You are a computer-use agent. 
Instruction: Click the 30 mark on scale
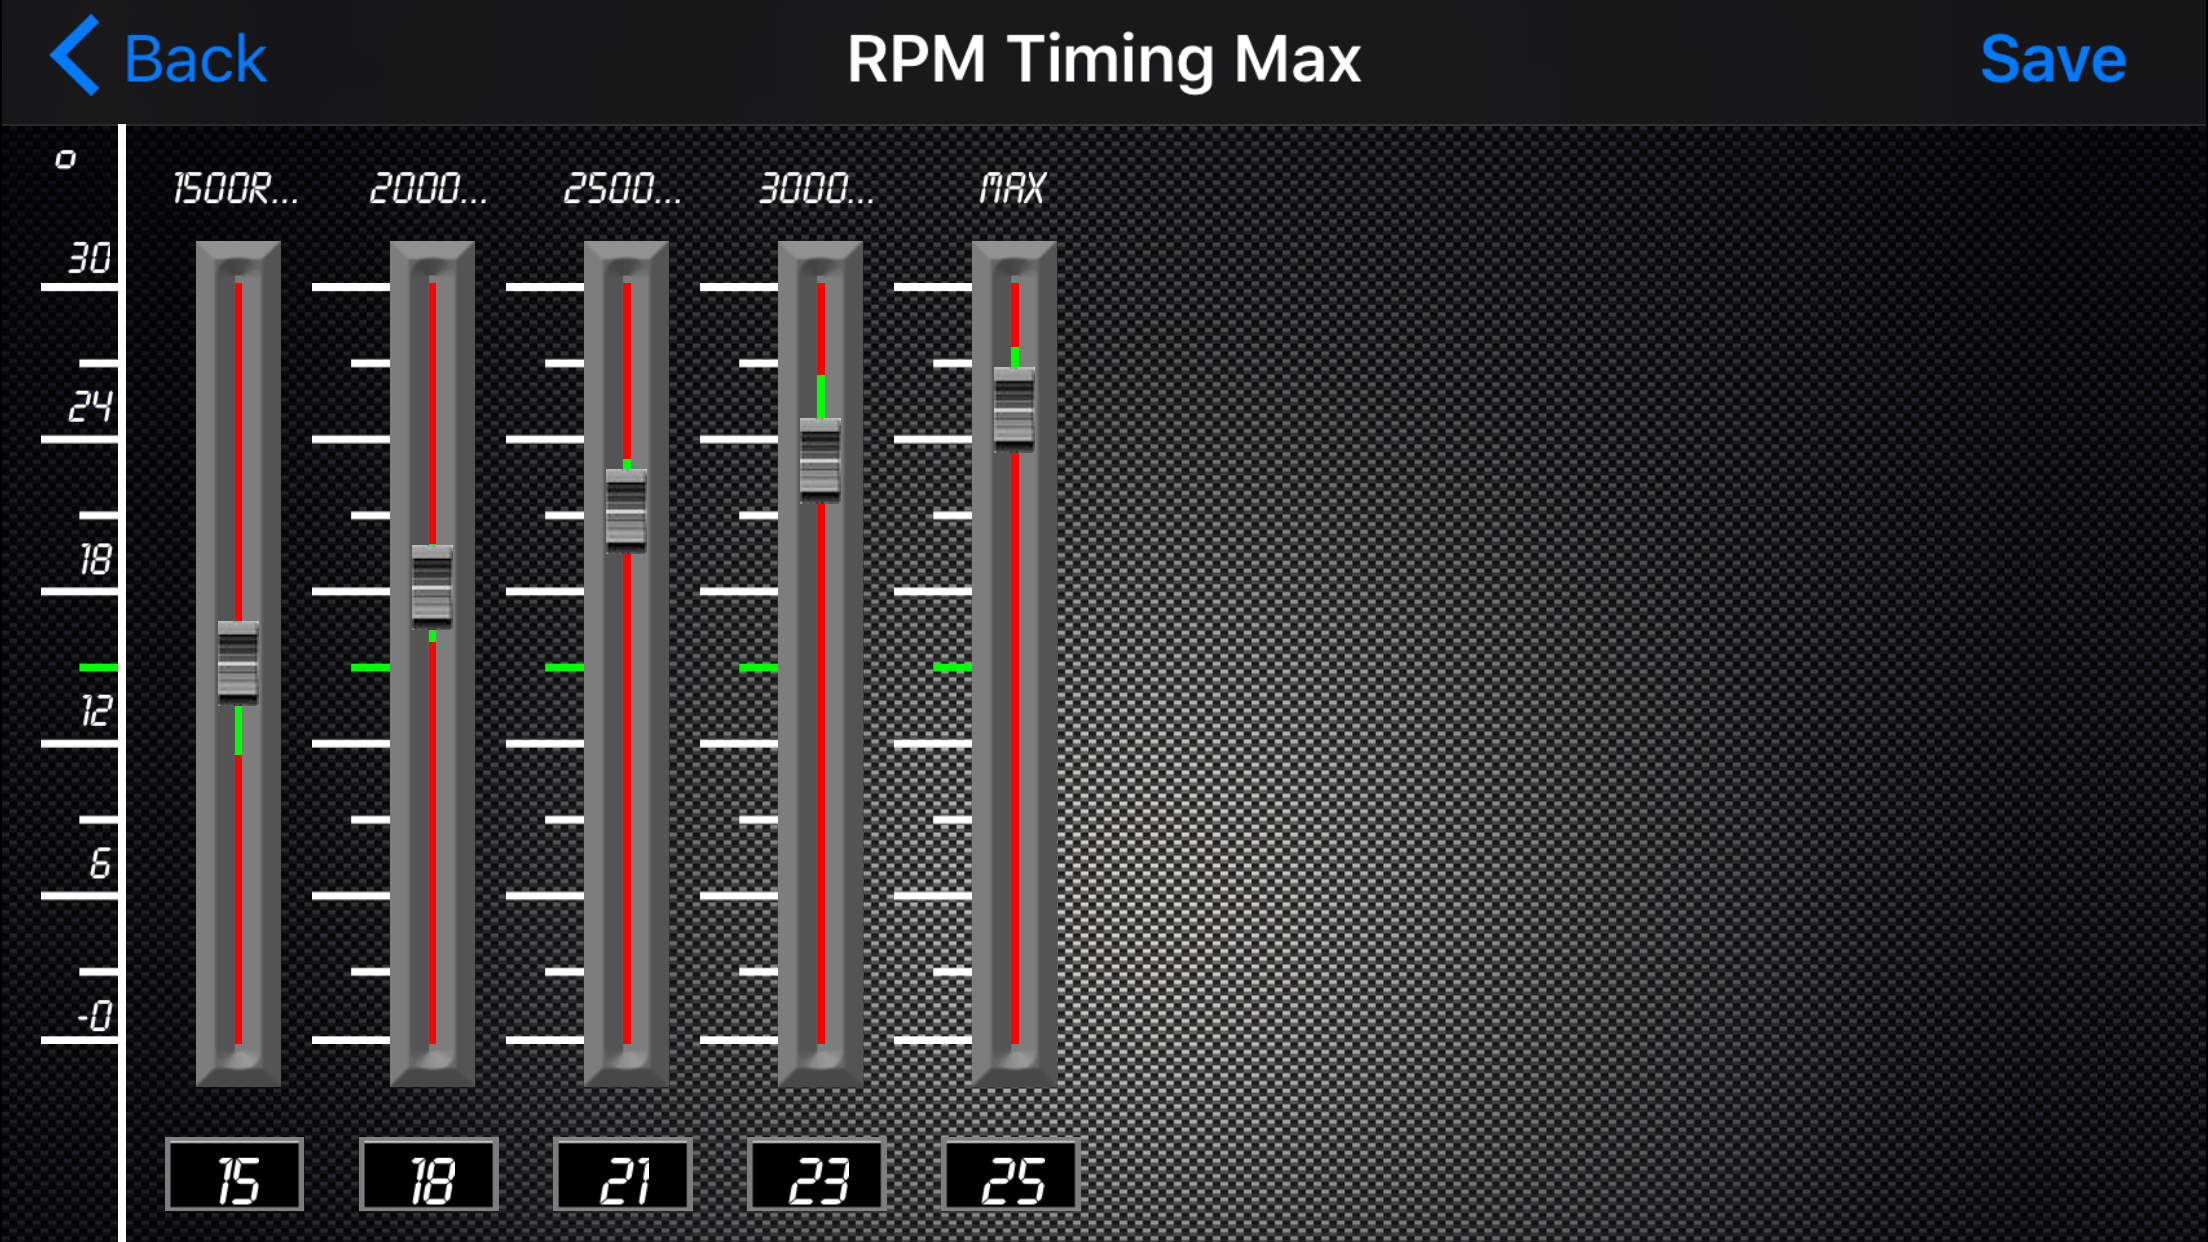coord(88,259)
